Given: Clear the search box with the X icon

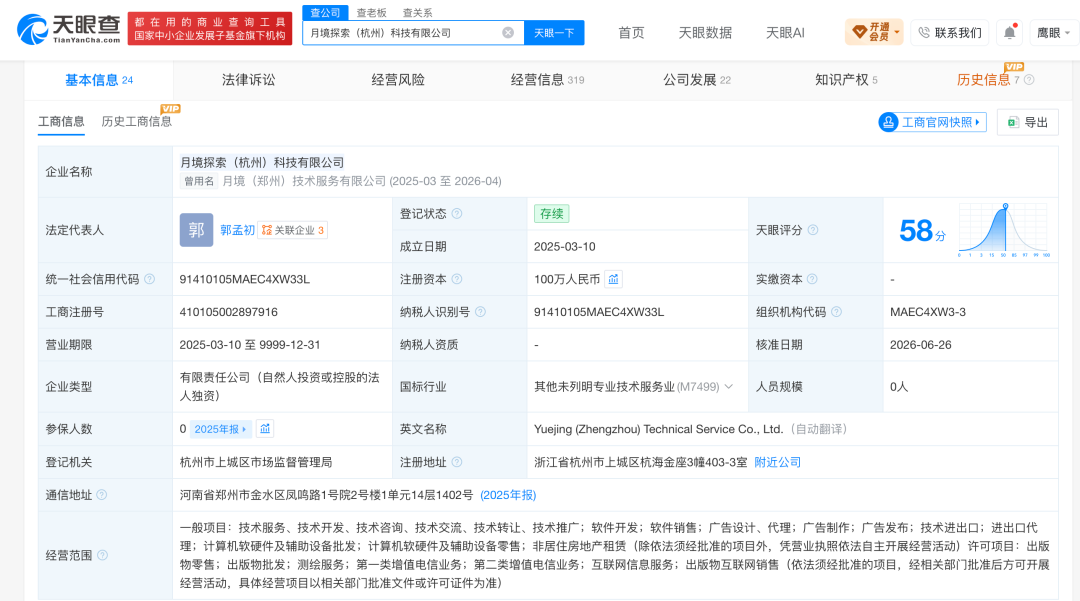Looking at the screenshot, I should click(x=508, y=32).
